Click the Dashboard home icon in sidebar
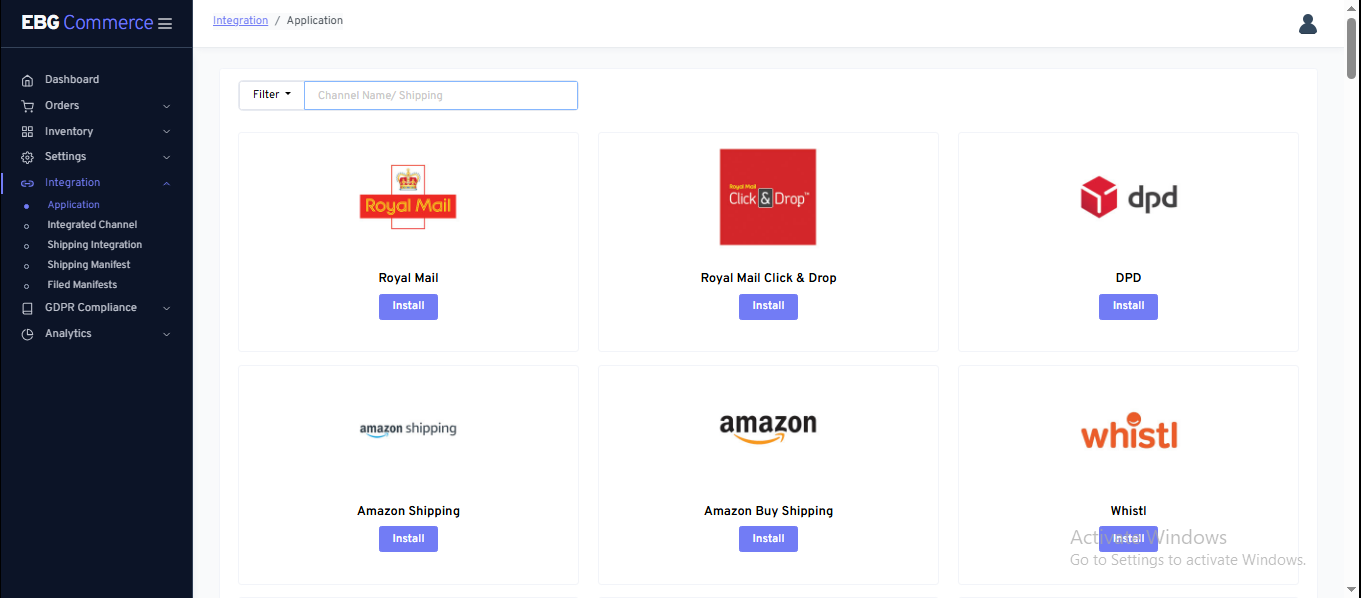 27,80
